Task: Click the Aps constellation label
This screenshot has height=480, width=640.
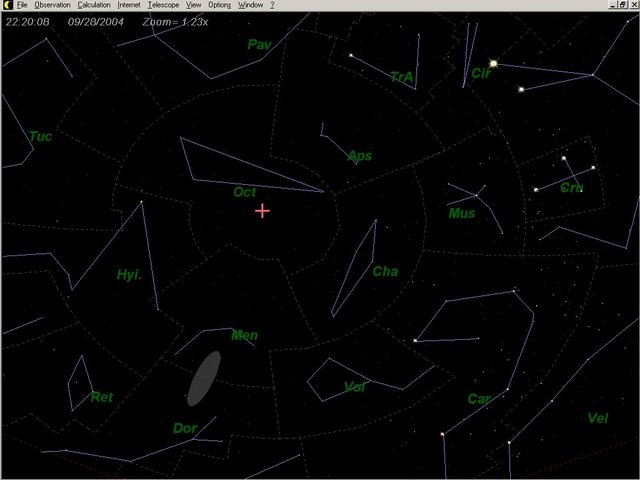Action: click(x=359, y=156)
